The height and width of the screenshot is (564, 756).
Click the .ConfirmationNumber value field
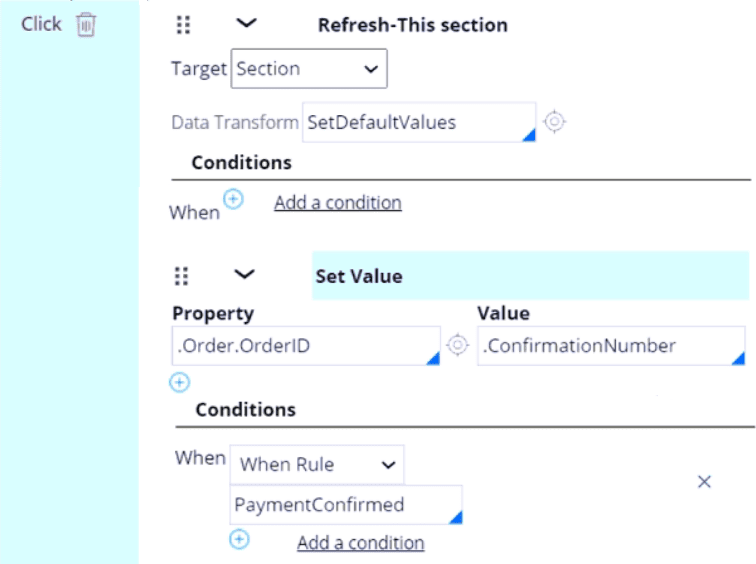(610, 346)
